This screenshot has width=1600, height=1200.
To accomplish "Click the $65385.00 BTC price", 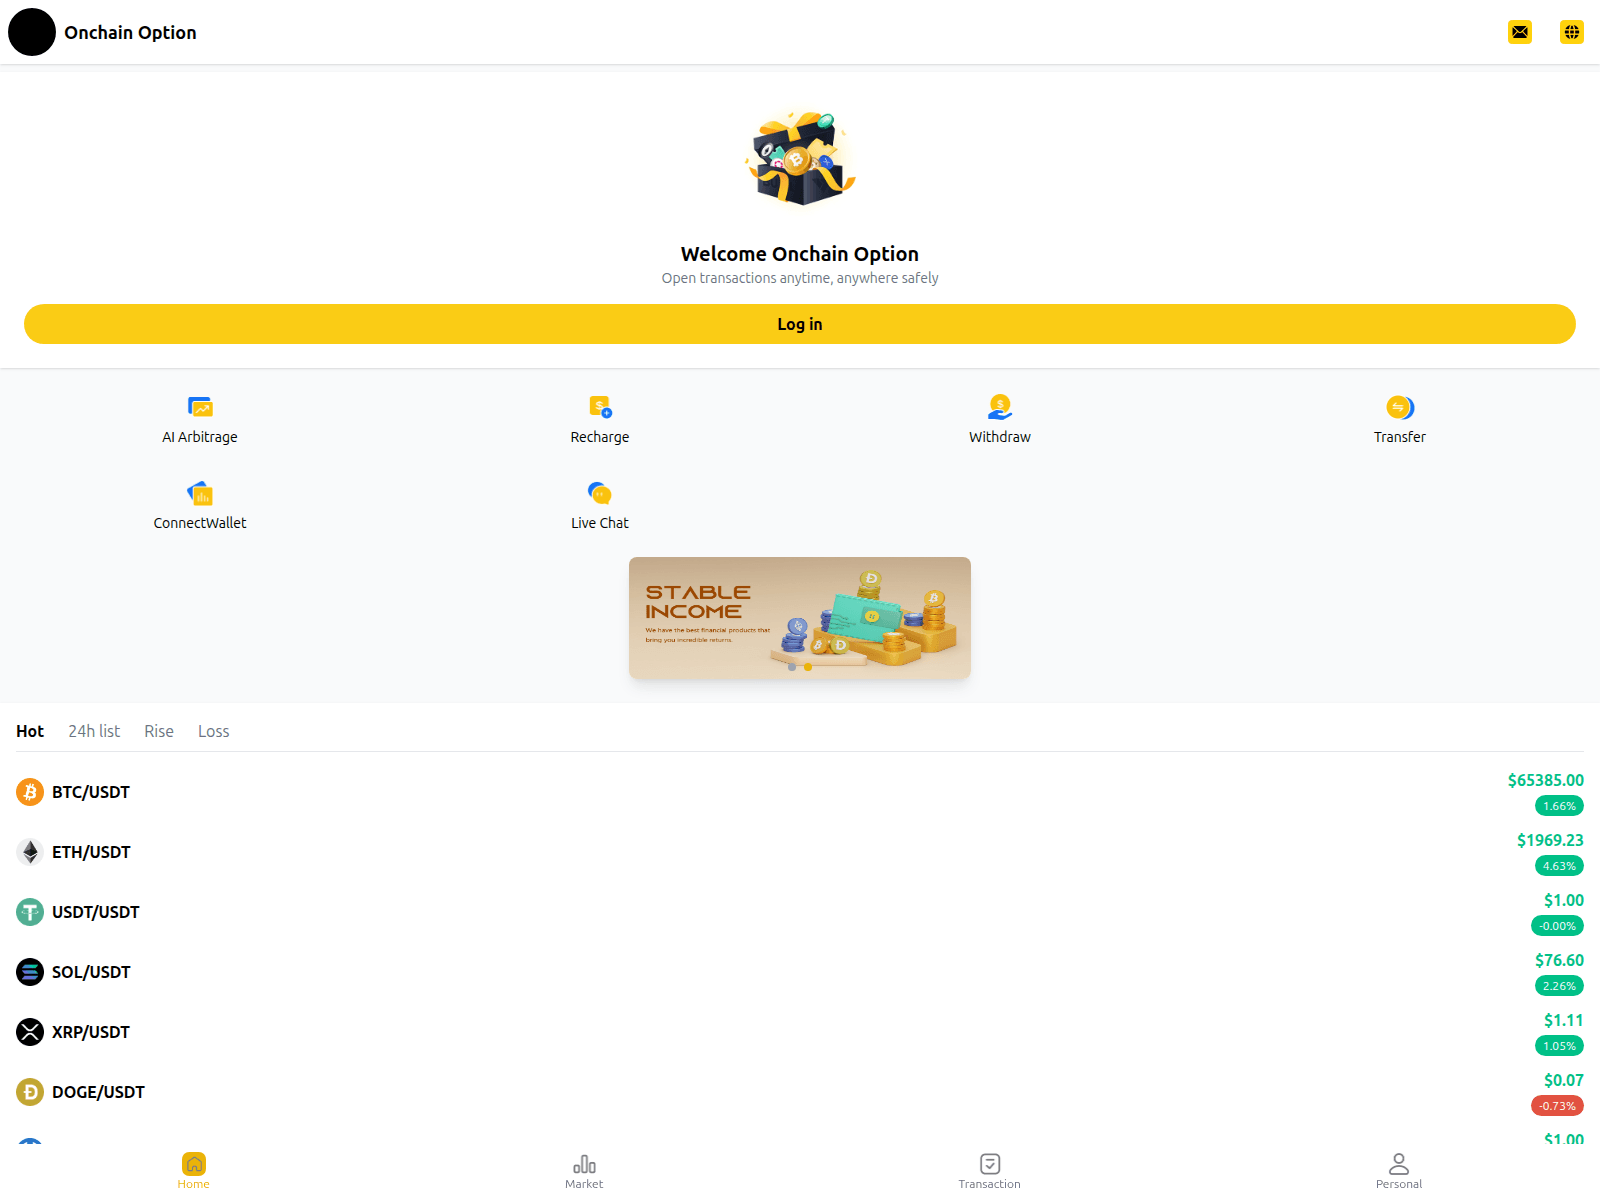I will point(1546,780).
